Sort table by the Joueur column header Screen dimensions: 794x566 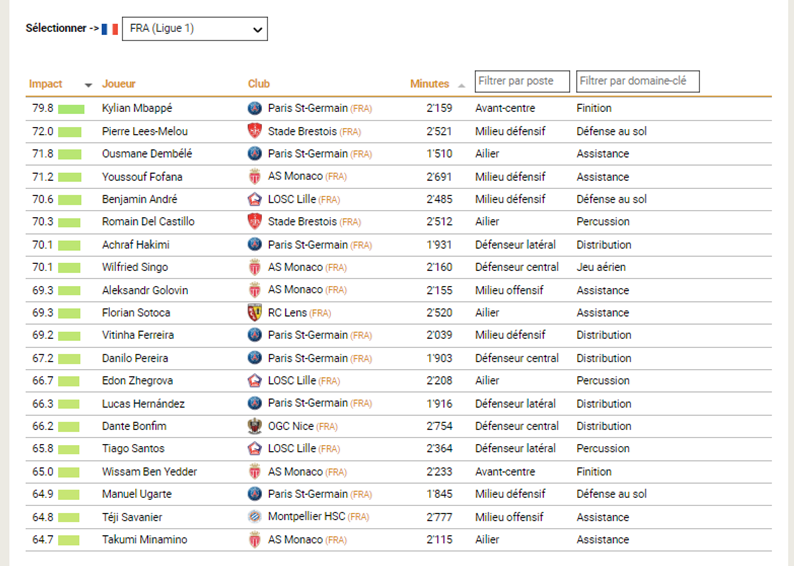[x=118, y=84]
